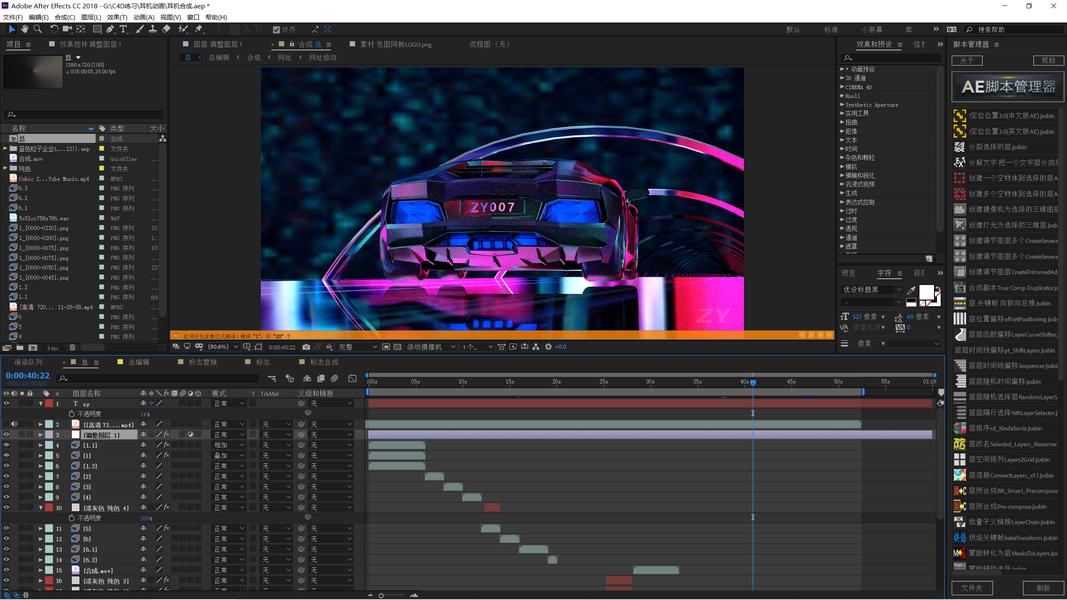Click the 0:00:40:22 timecode field
Image resolution: width=1067 pixels, height=600 pixels.
[x=28, y=376]
